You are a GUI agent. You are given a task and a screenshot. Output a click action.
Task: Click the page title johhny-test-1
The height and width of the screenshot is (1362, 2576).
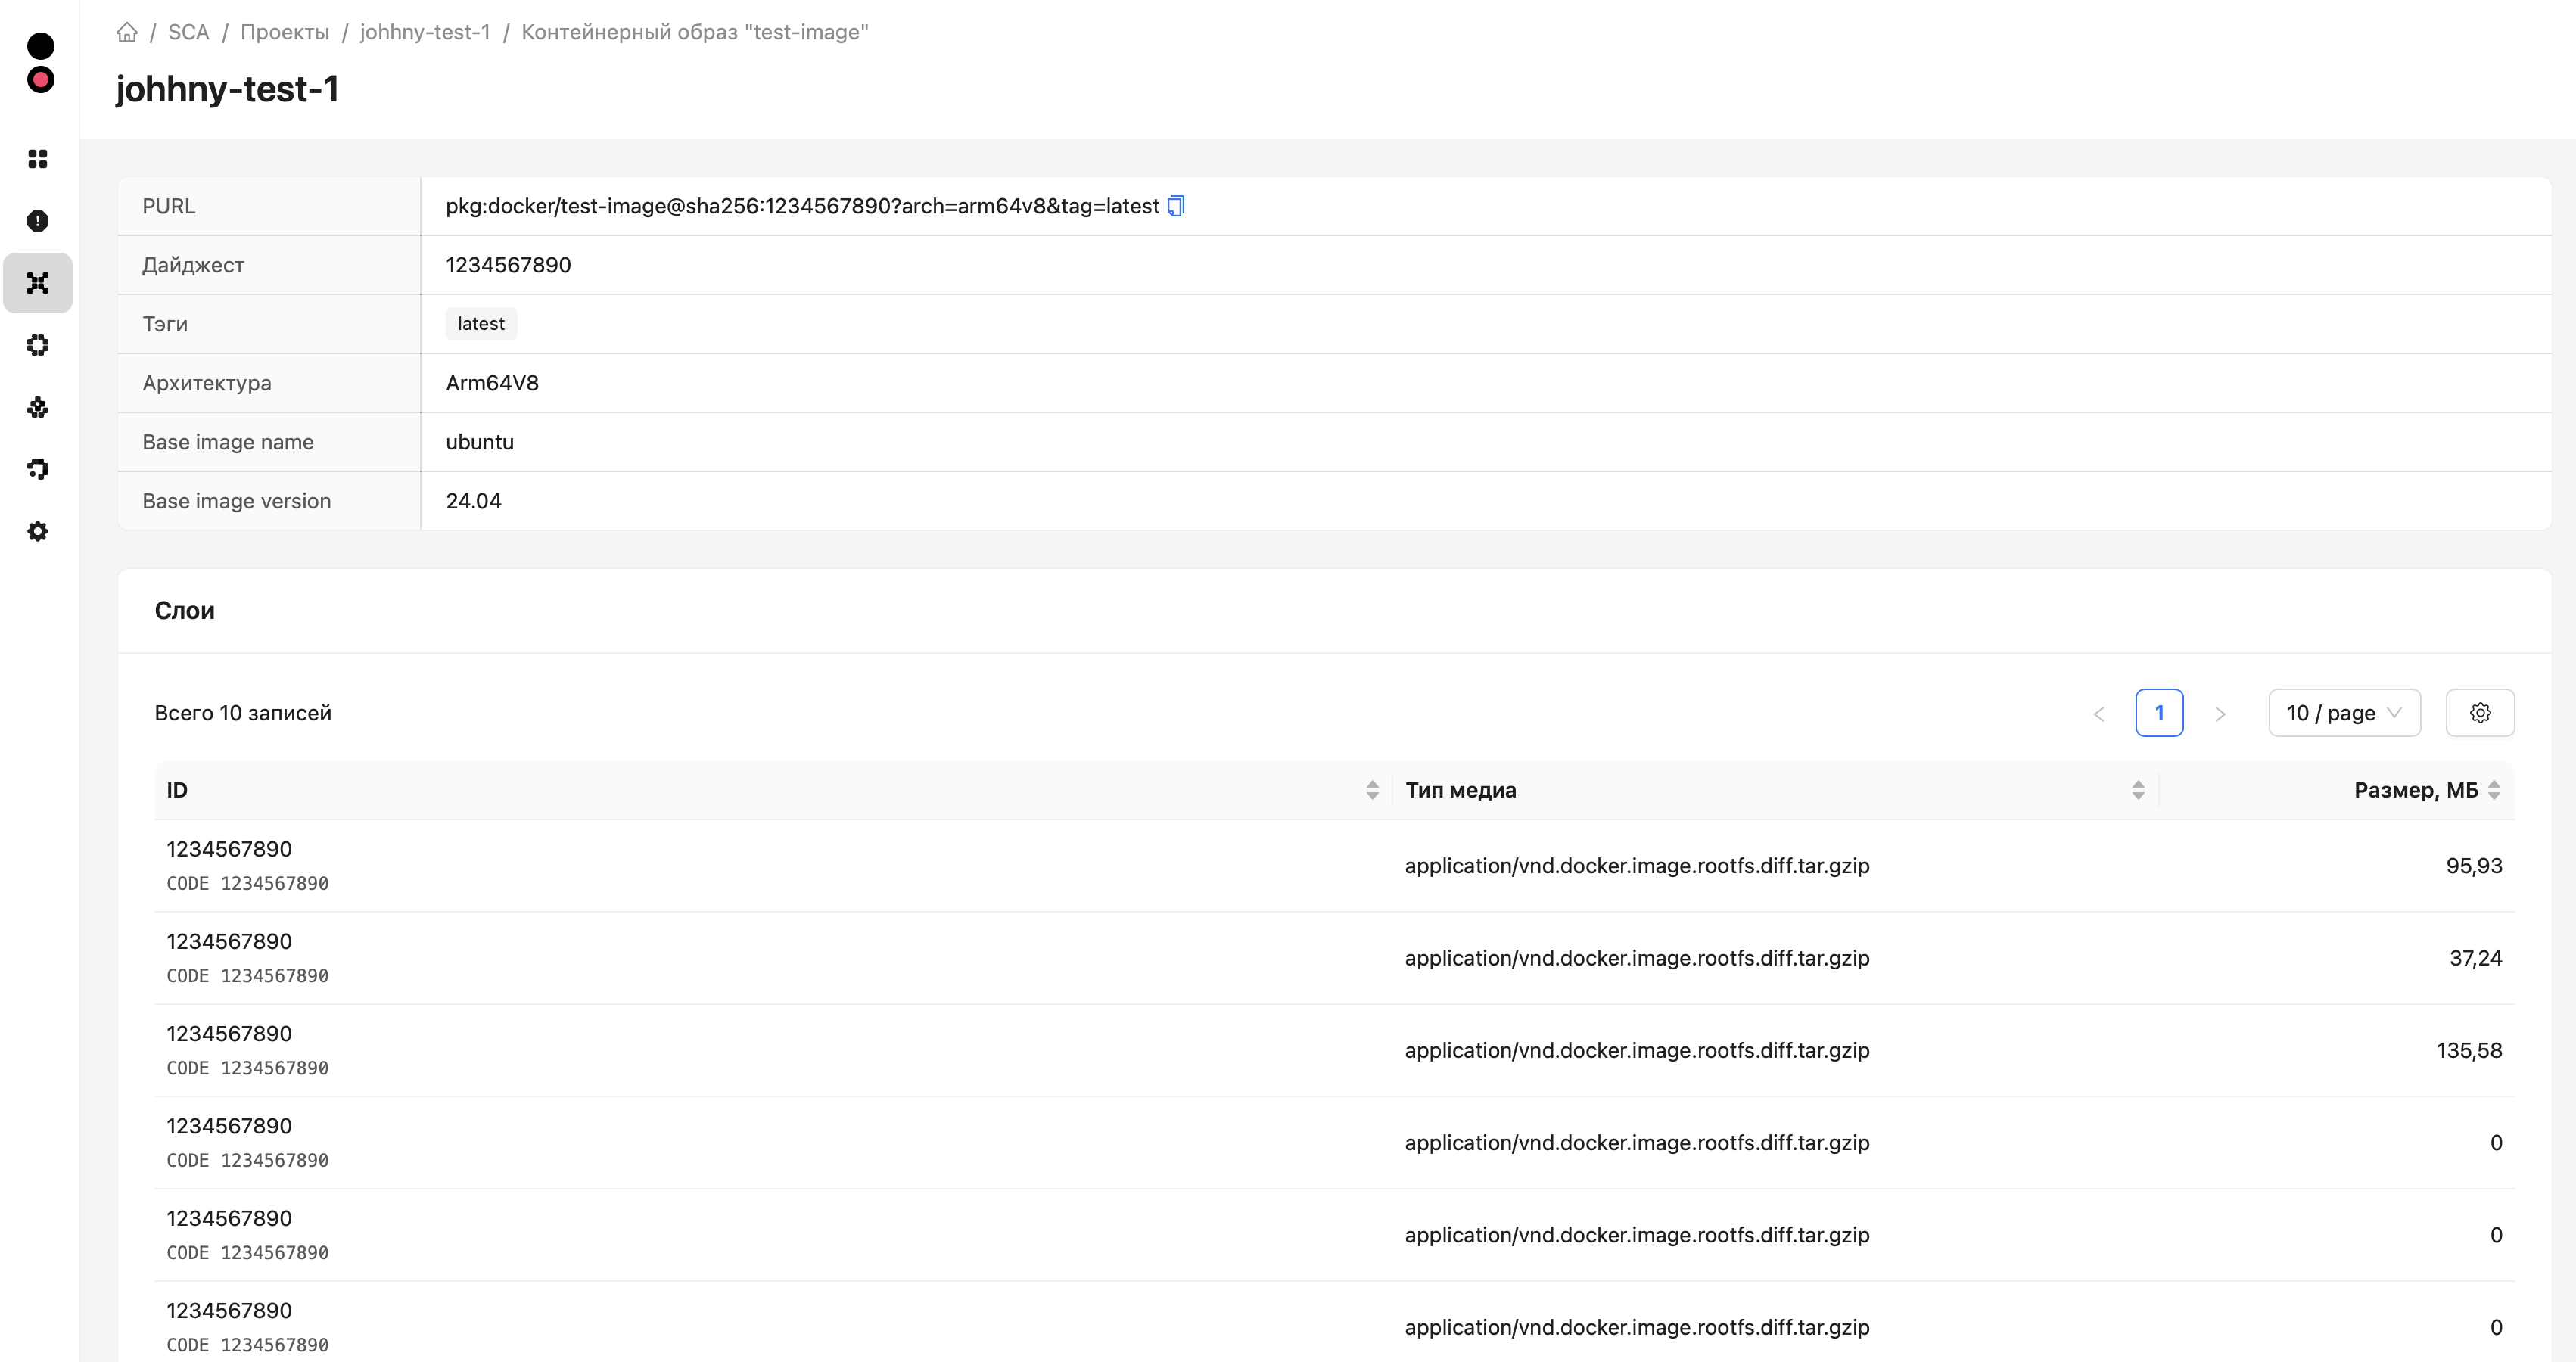click(227, 89)
